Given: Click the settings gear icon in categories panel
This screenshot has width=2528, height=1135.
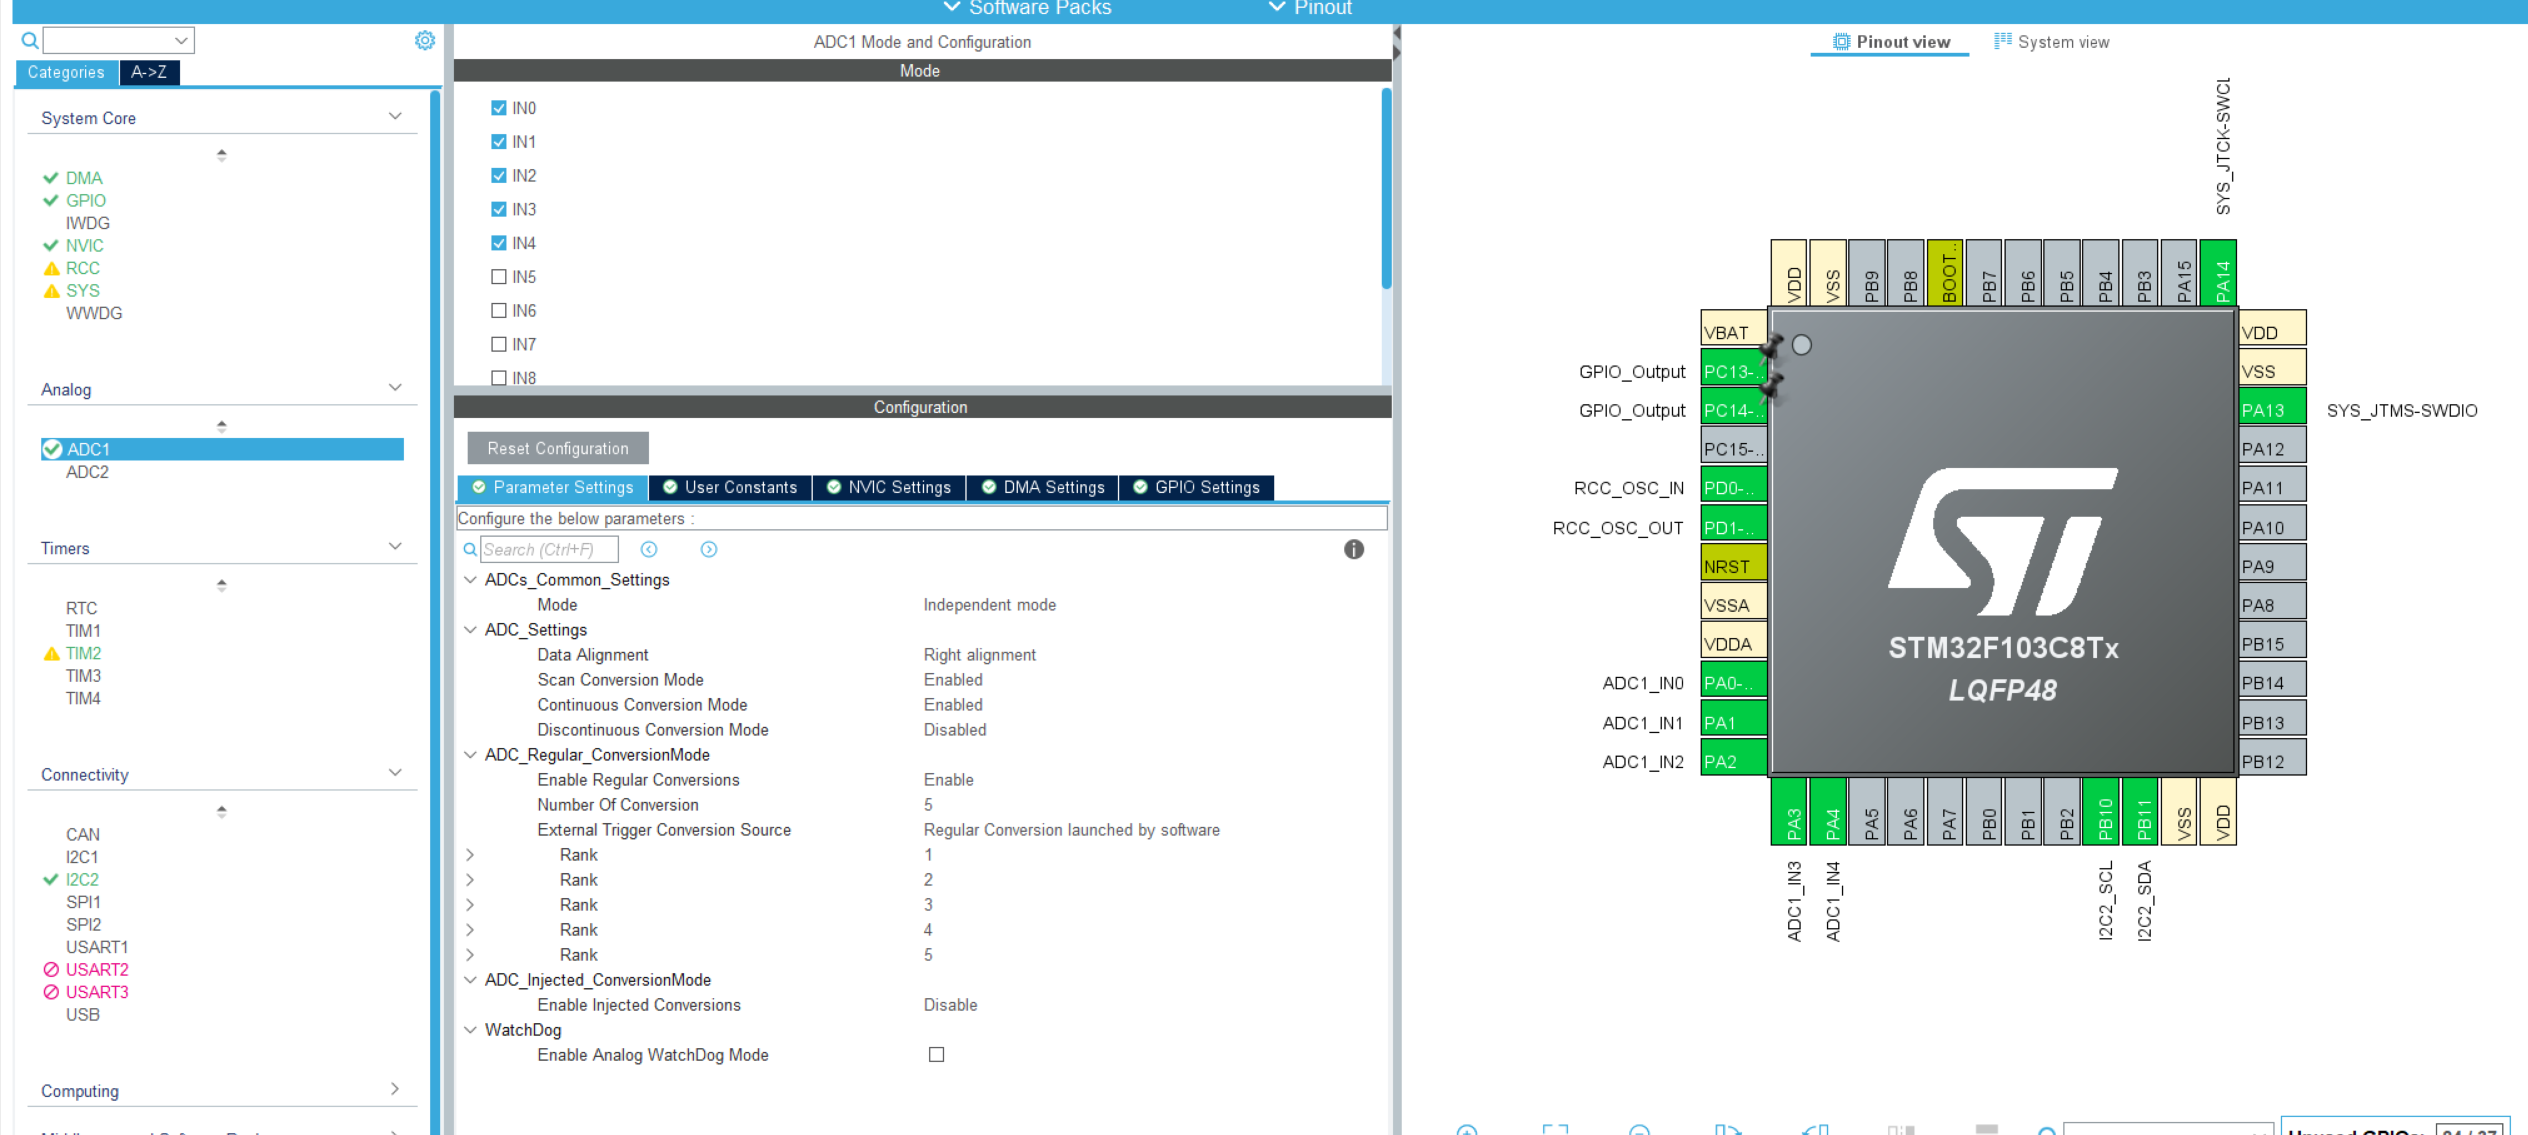Looking at the screenshot, I should 425,40.
